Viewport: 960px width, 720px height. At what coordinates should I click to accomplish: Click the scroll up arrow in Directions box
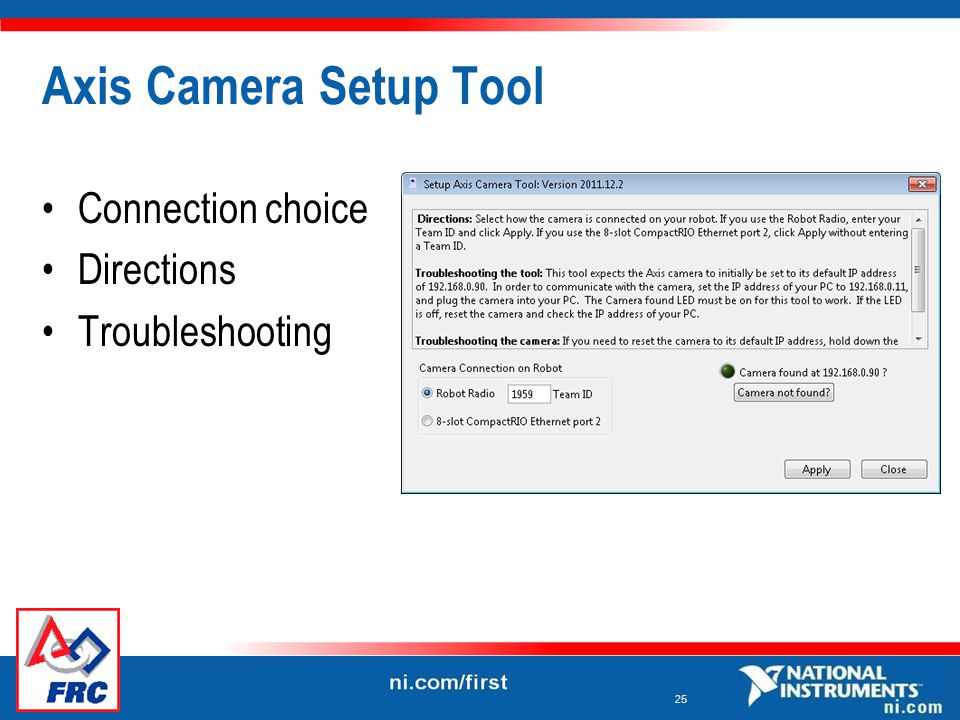point(918,219)
